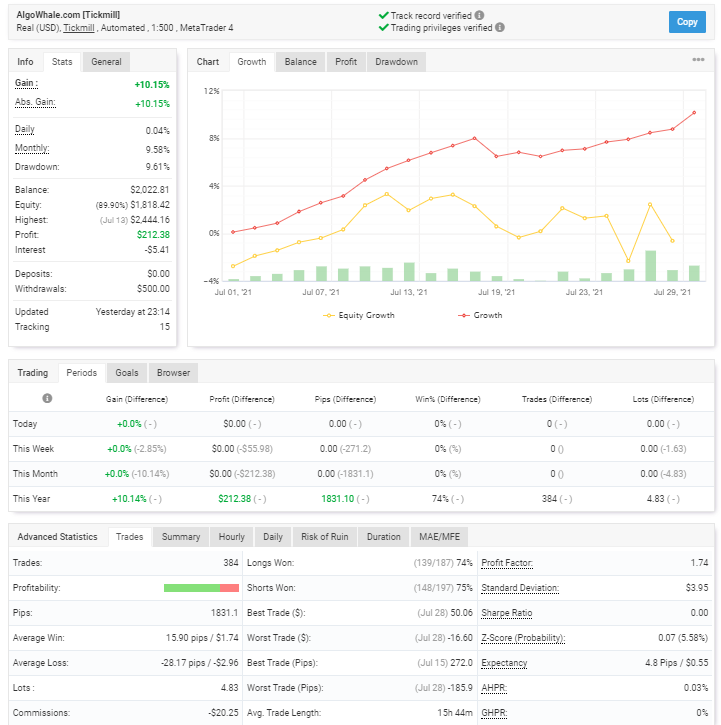Select the Chart tab
Viewport: 721px width, 725px height.
(208, 62)
